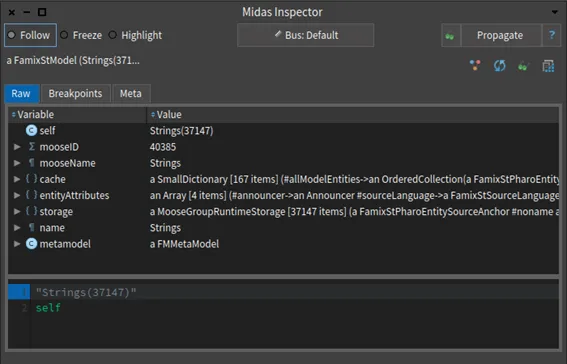Expand the mooseName row

17,163
